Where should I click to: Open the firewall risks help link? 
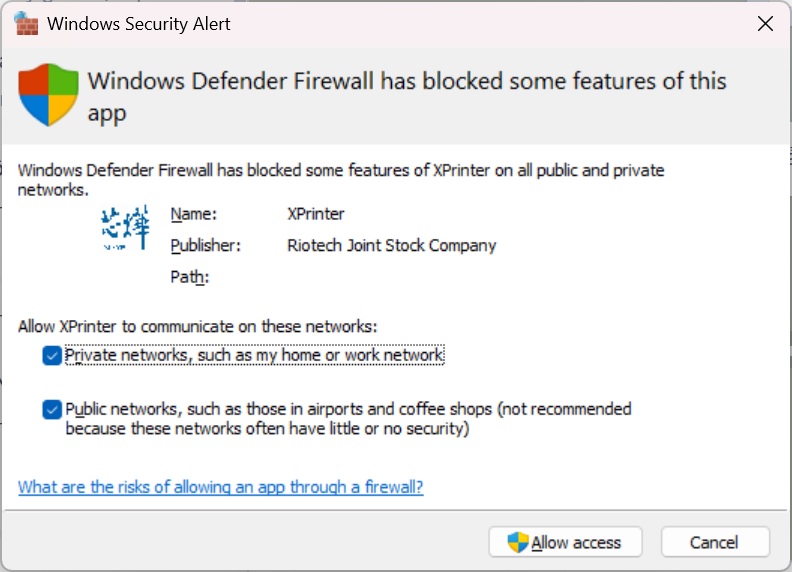tap(220, 487)
